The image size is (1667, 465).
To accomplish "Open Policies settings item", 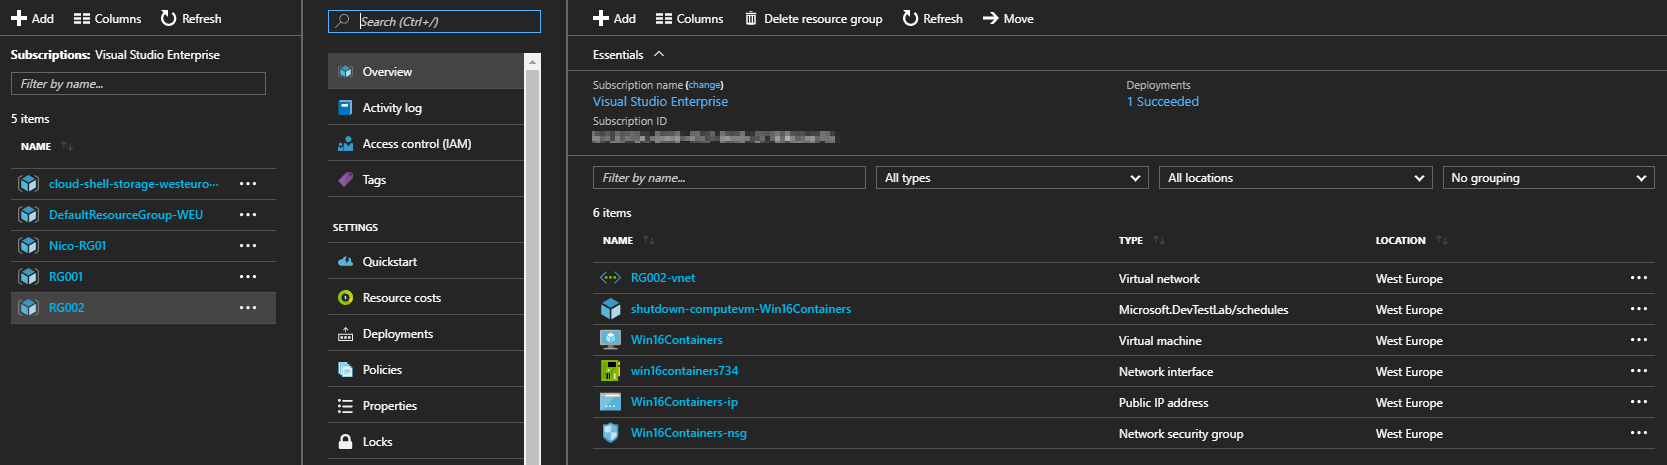I will [426, 370].
